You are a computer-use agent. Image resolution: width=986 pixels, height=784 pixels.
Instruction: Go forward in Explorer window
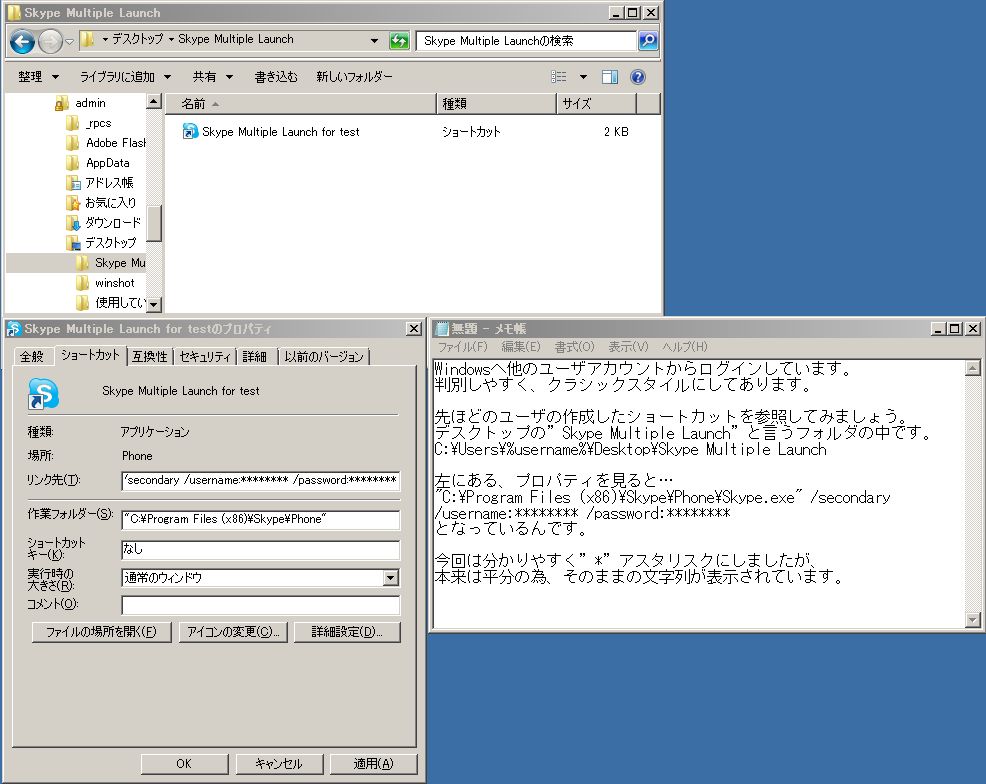[50, 41]
